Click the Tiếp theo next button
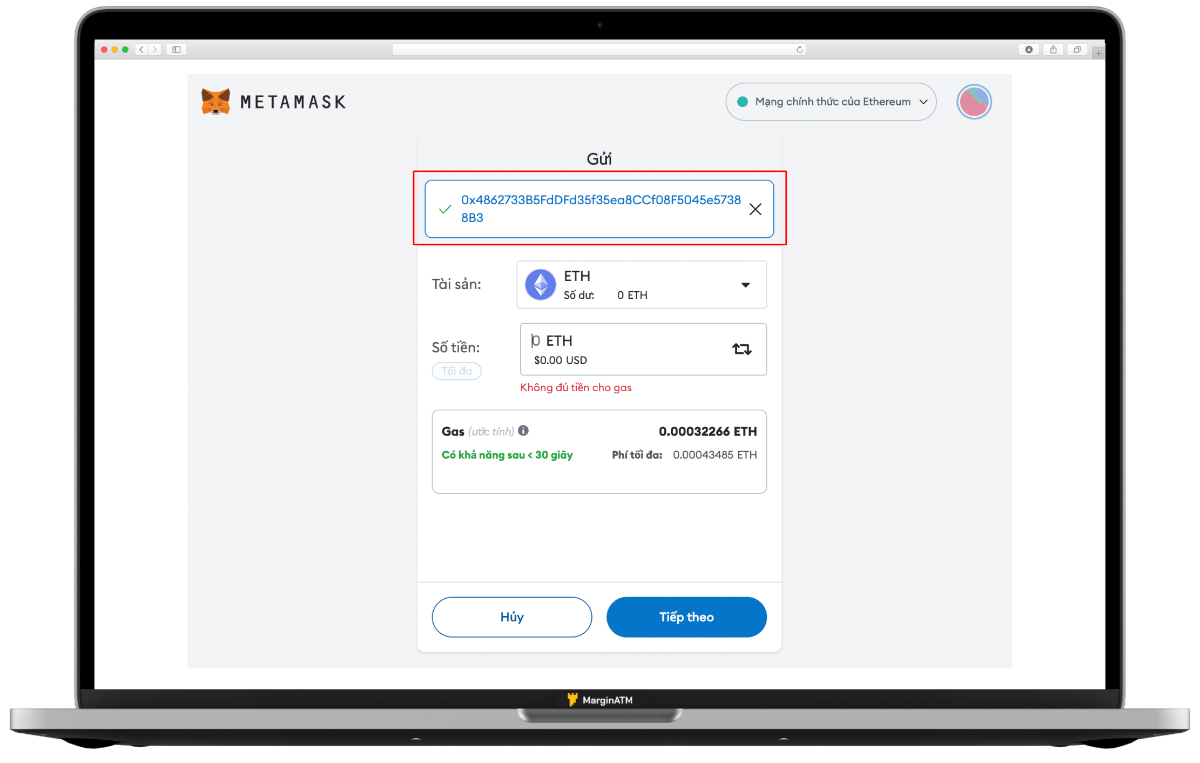The image size is (1200, 763). pyautogui.click(x=686, y=617)
